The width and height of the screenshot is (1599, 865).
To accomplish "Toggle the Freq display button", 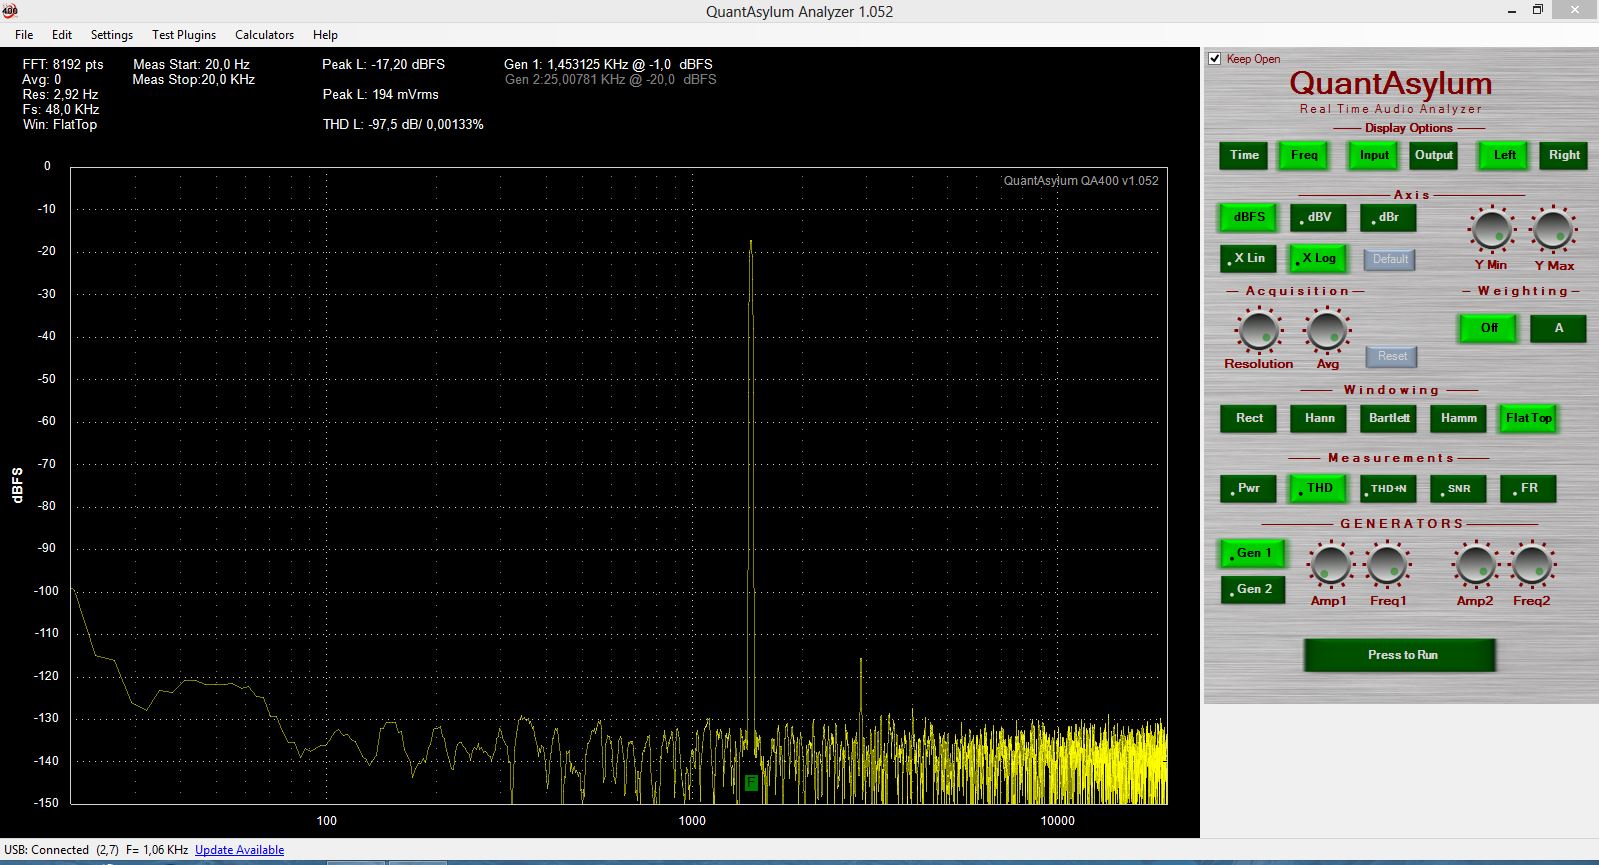I will [x=1304, y=155].
